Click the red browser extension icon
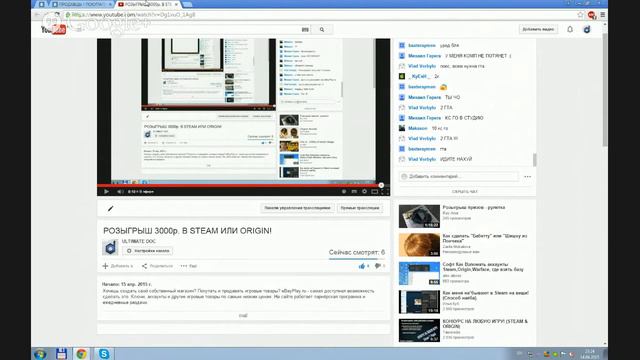 click(x=591, y=15)
